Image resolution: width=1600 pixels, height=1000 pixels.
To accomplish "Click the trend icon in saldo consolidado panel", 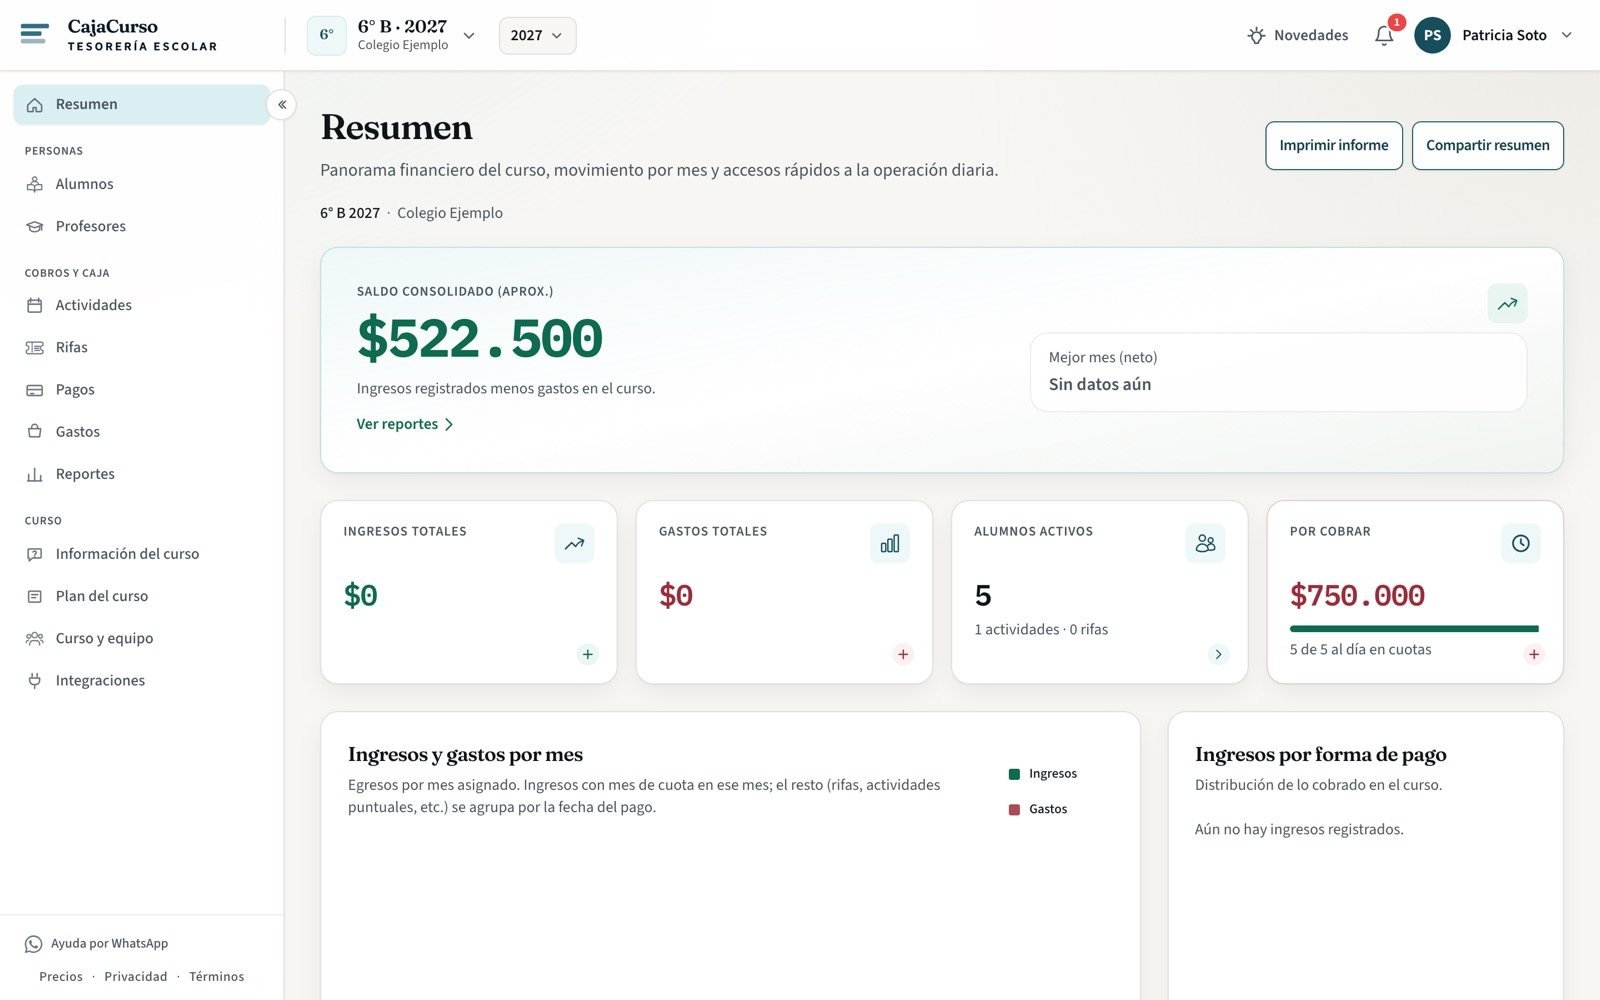I will click(x=1507, y=304).
